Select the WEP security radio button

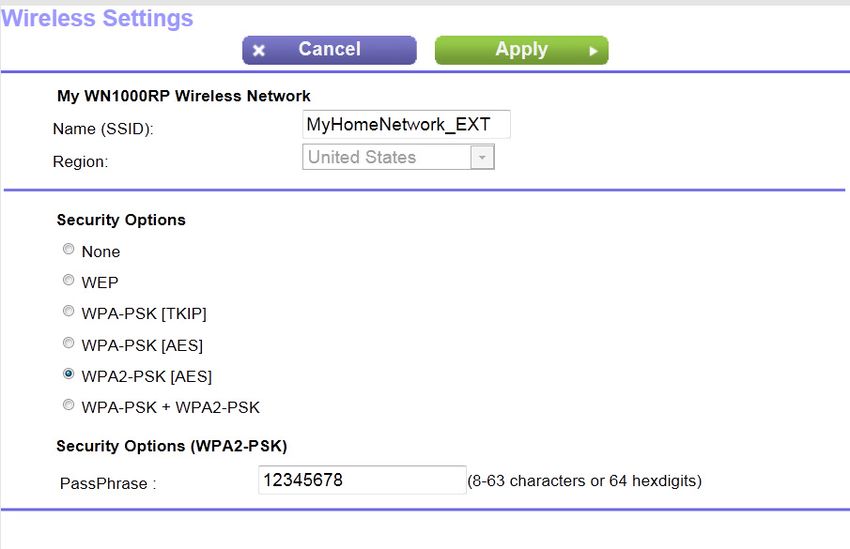(x=68, y=280)
